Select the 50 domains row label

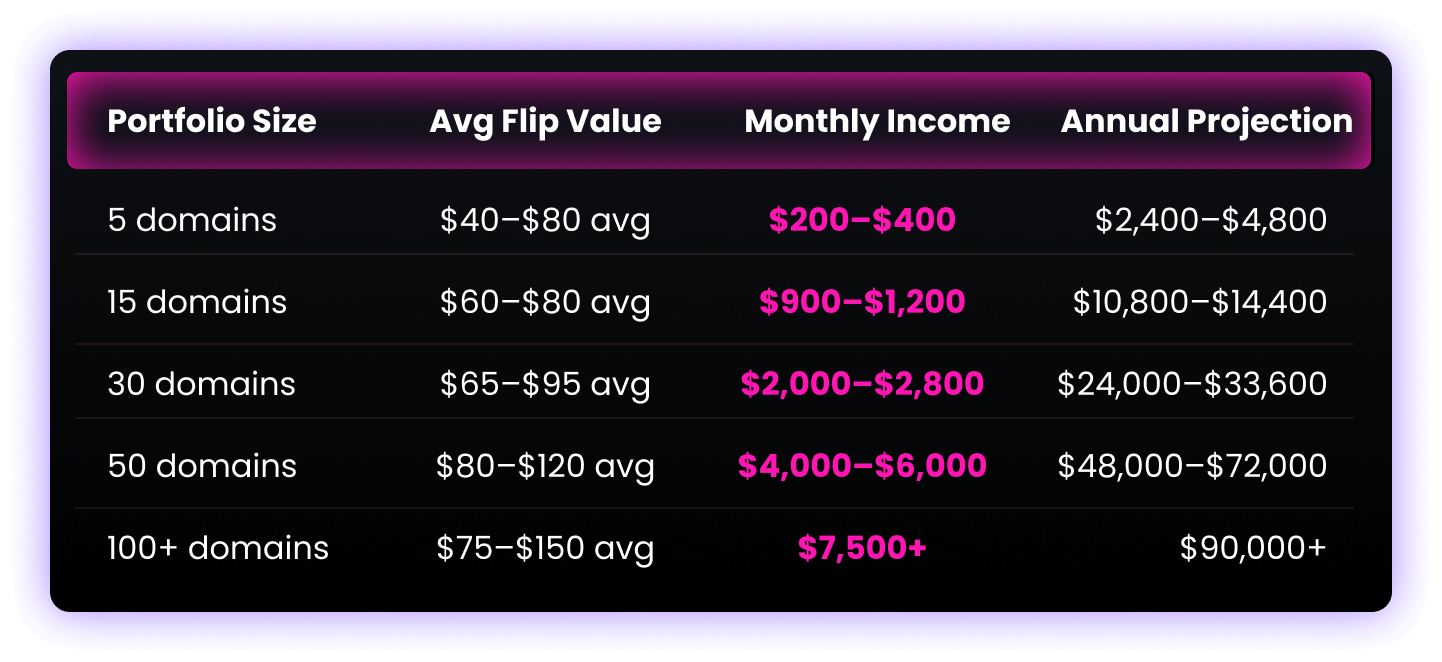(202, 466)
